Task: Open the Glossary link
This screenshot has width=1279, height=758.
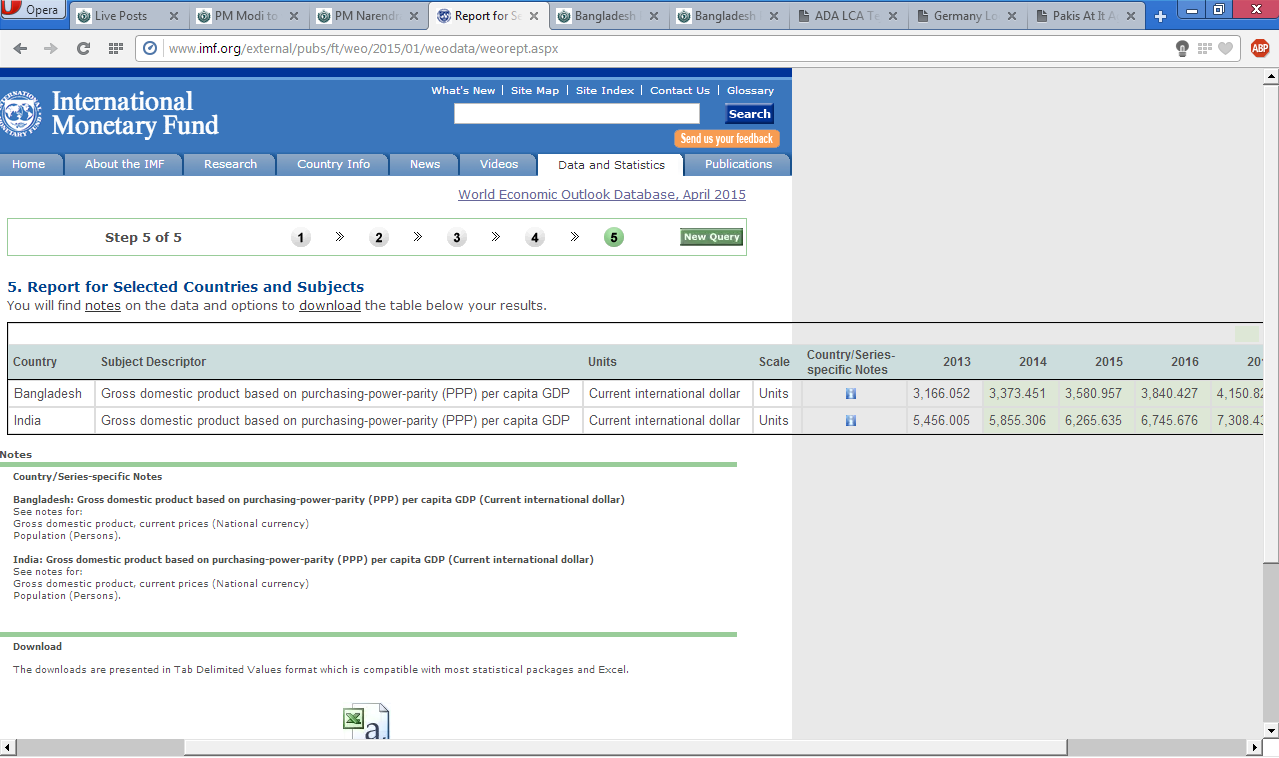Action: (x=750, y=90)
